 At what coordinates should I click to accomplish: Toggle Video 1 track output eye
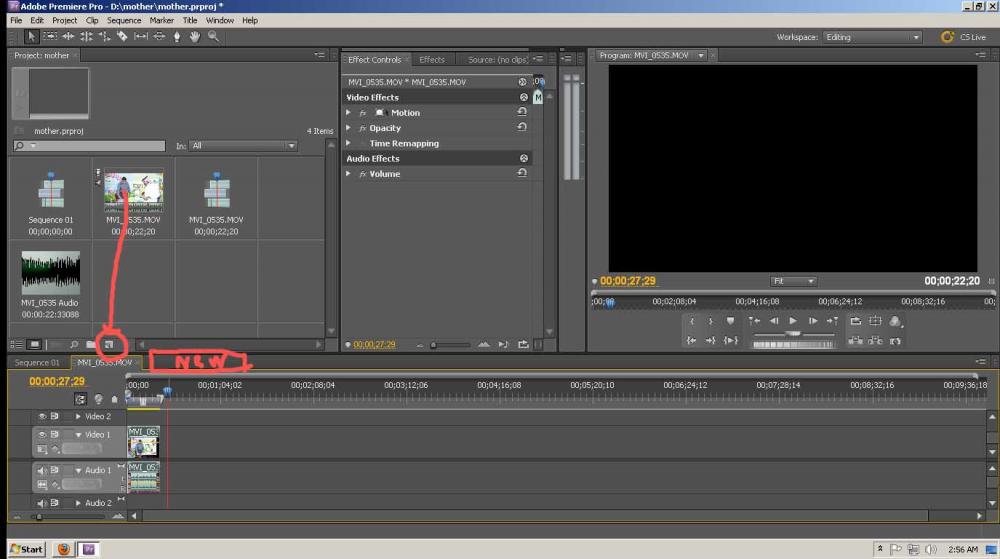pos(42,435)
